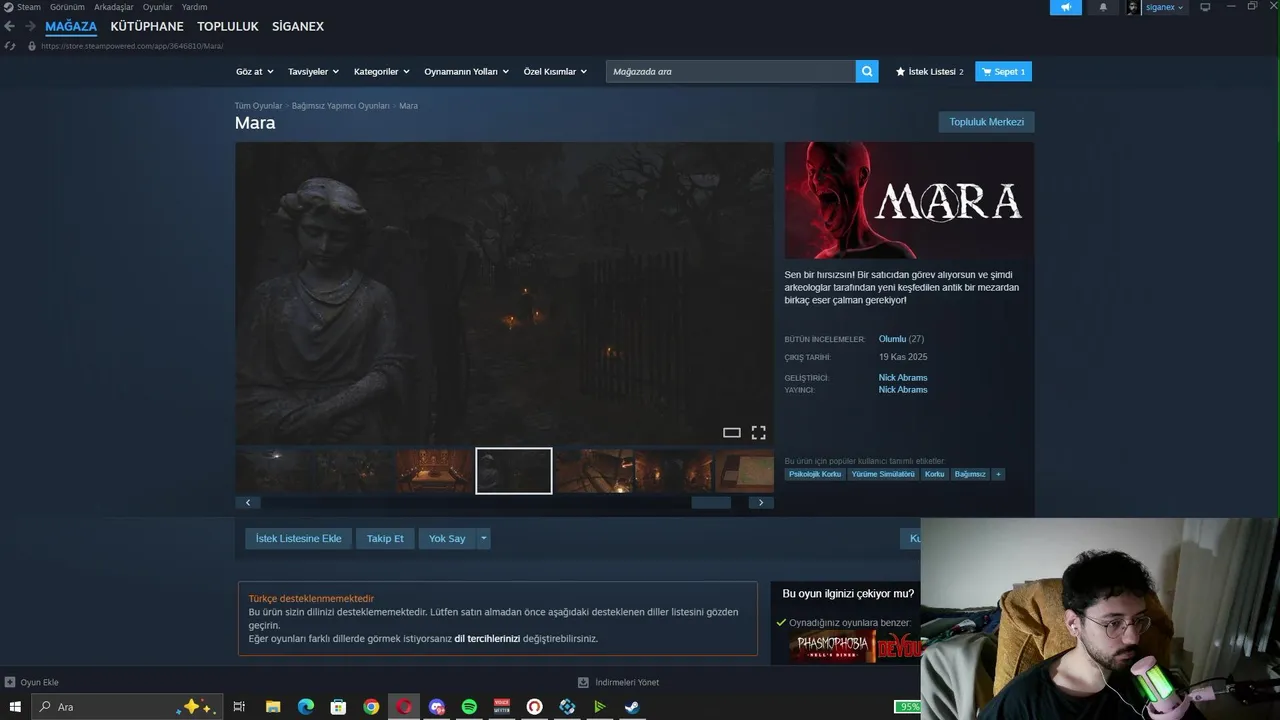Screen dimensions: 1280x720
Task: Expand the Kategoriler dropdown
Action: (x=381, y=71)
